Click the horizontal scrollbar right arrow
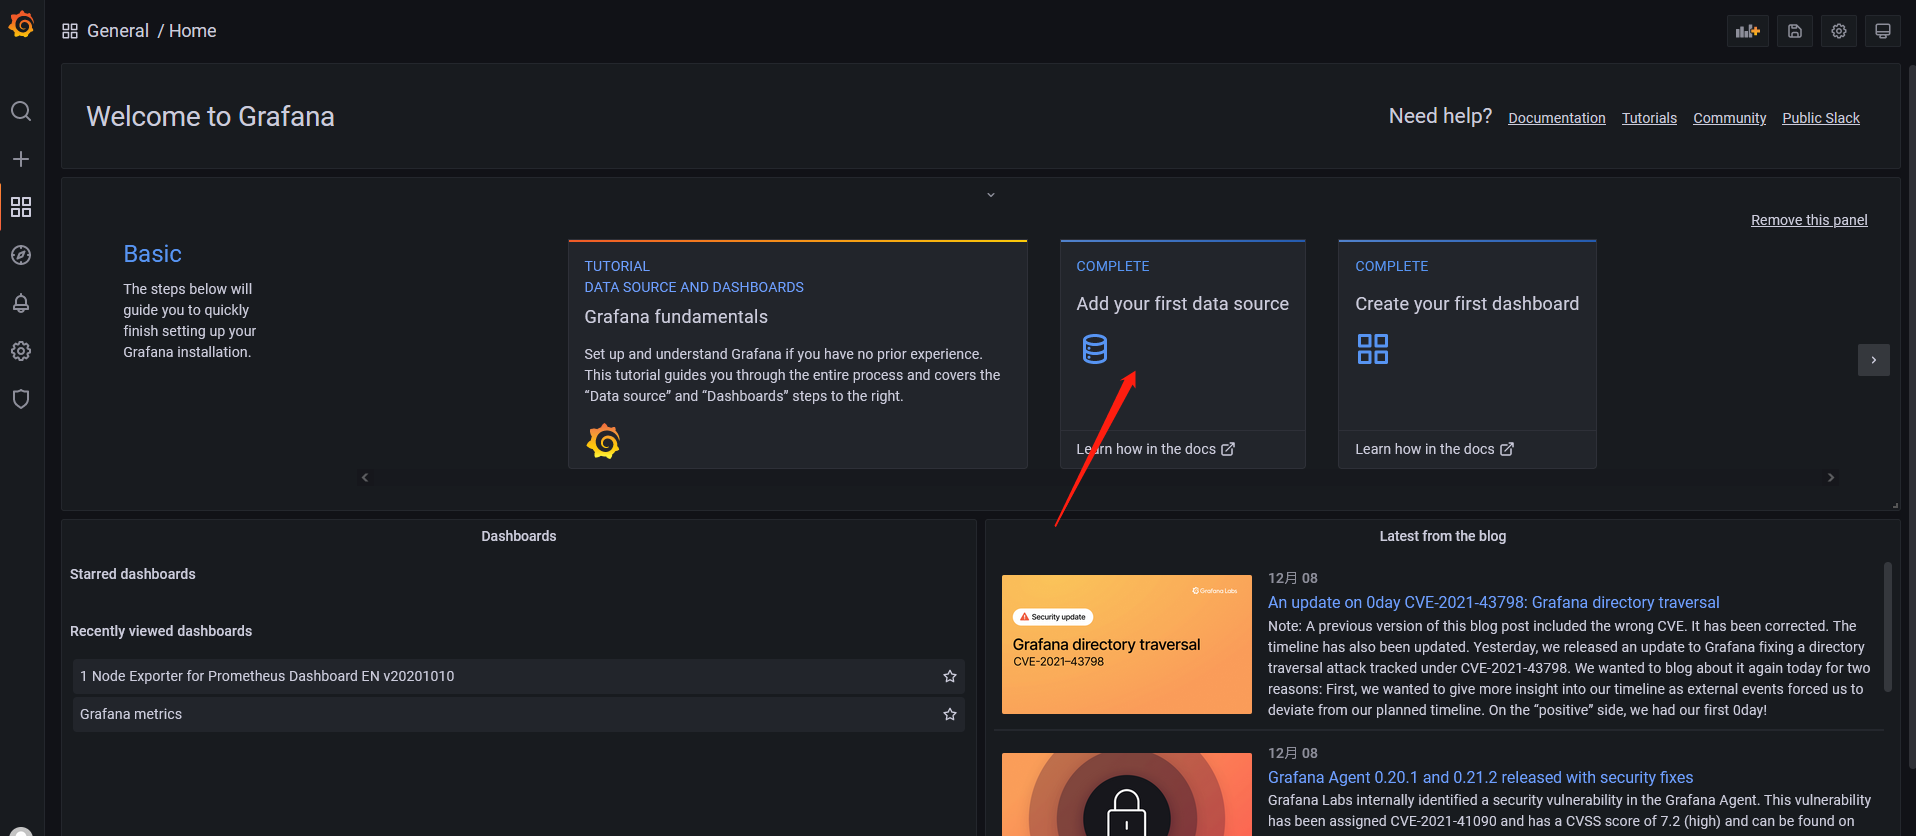 pyautogui.click(x=1831, y=478)
